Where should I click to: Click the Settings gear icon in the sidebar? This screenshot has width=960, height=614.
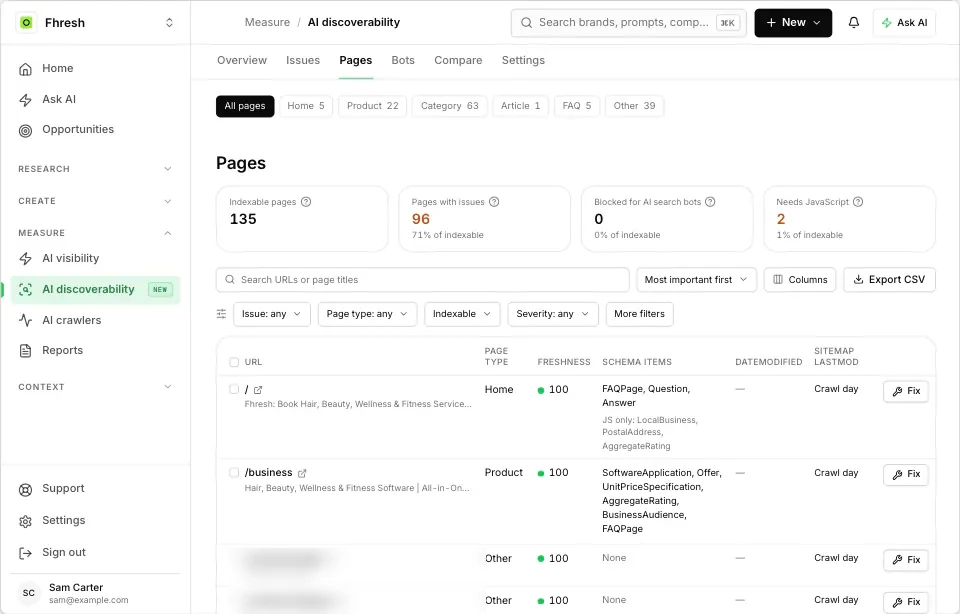pos(25,521)
